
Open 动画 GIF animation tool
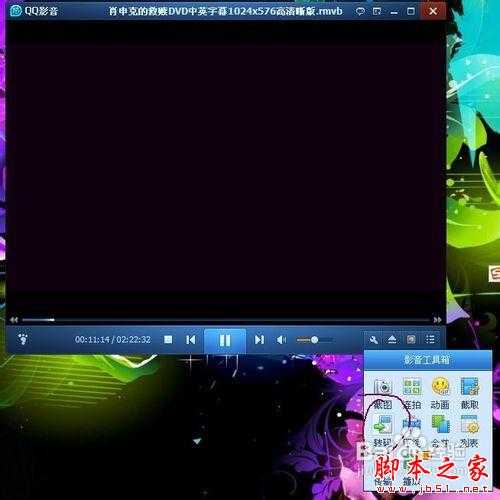440,394
